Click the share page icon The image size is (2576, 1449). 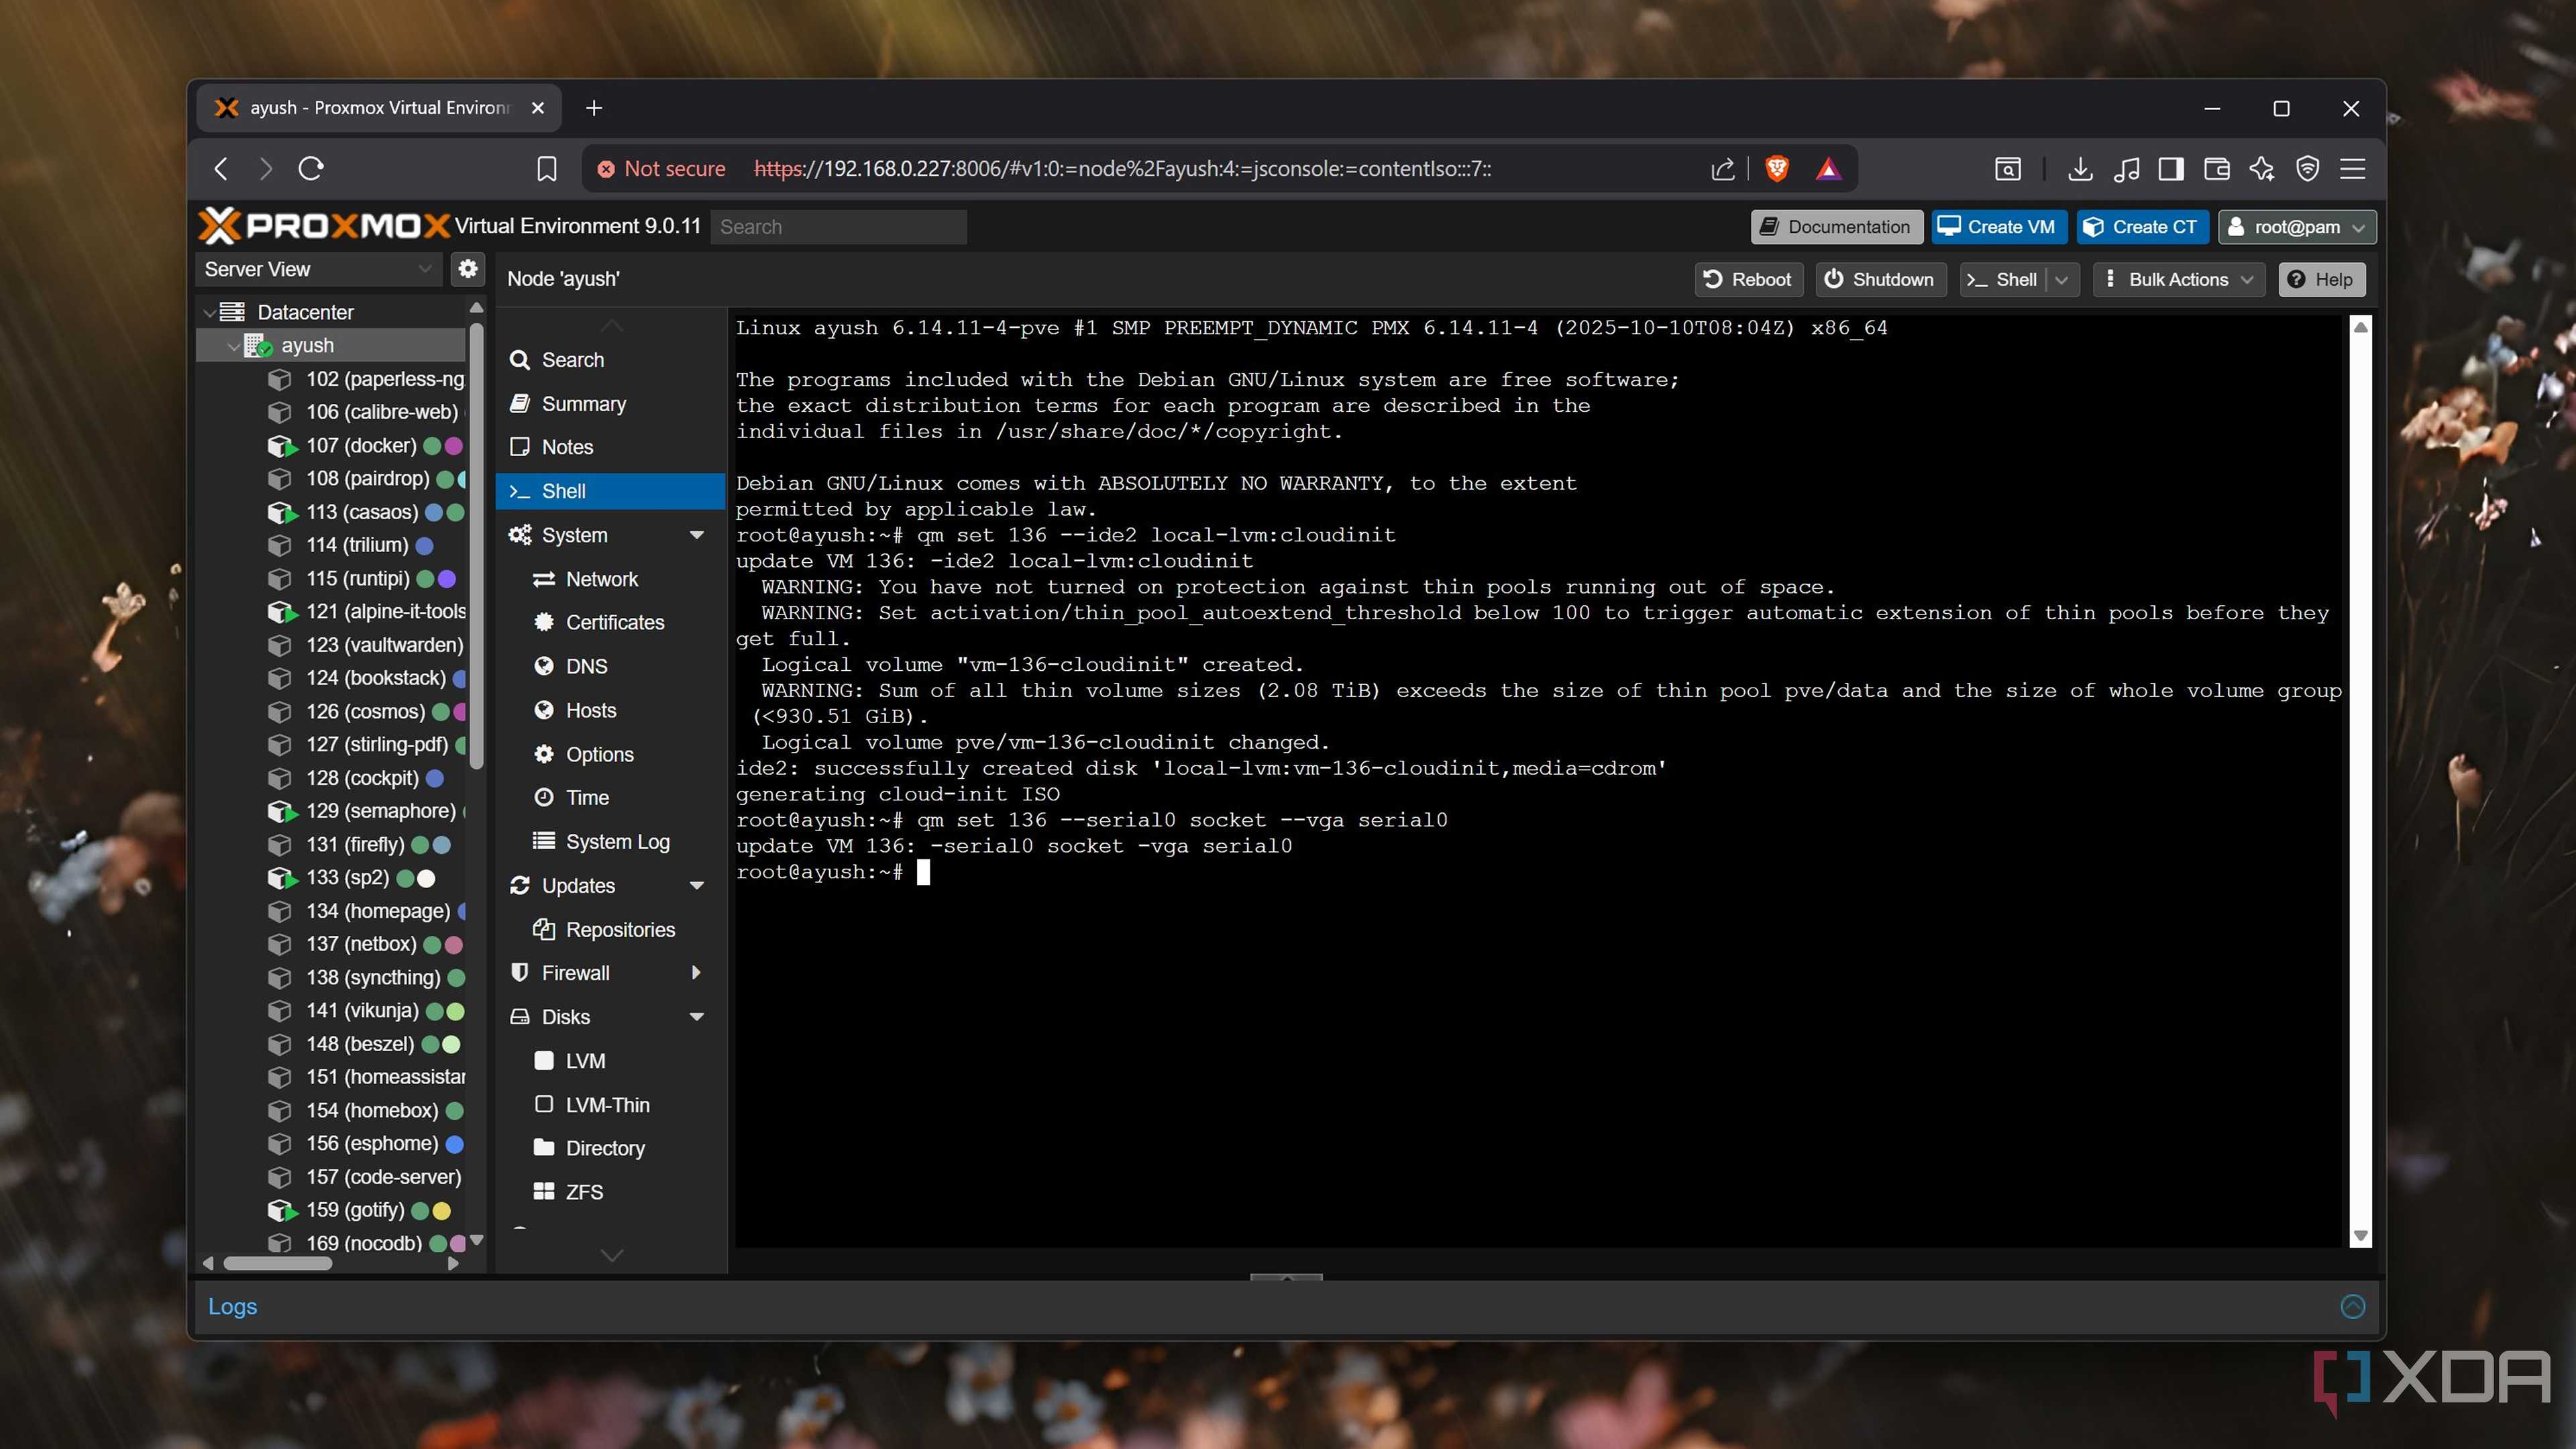[1722, 168]
